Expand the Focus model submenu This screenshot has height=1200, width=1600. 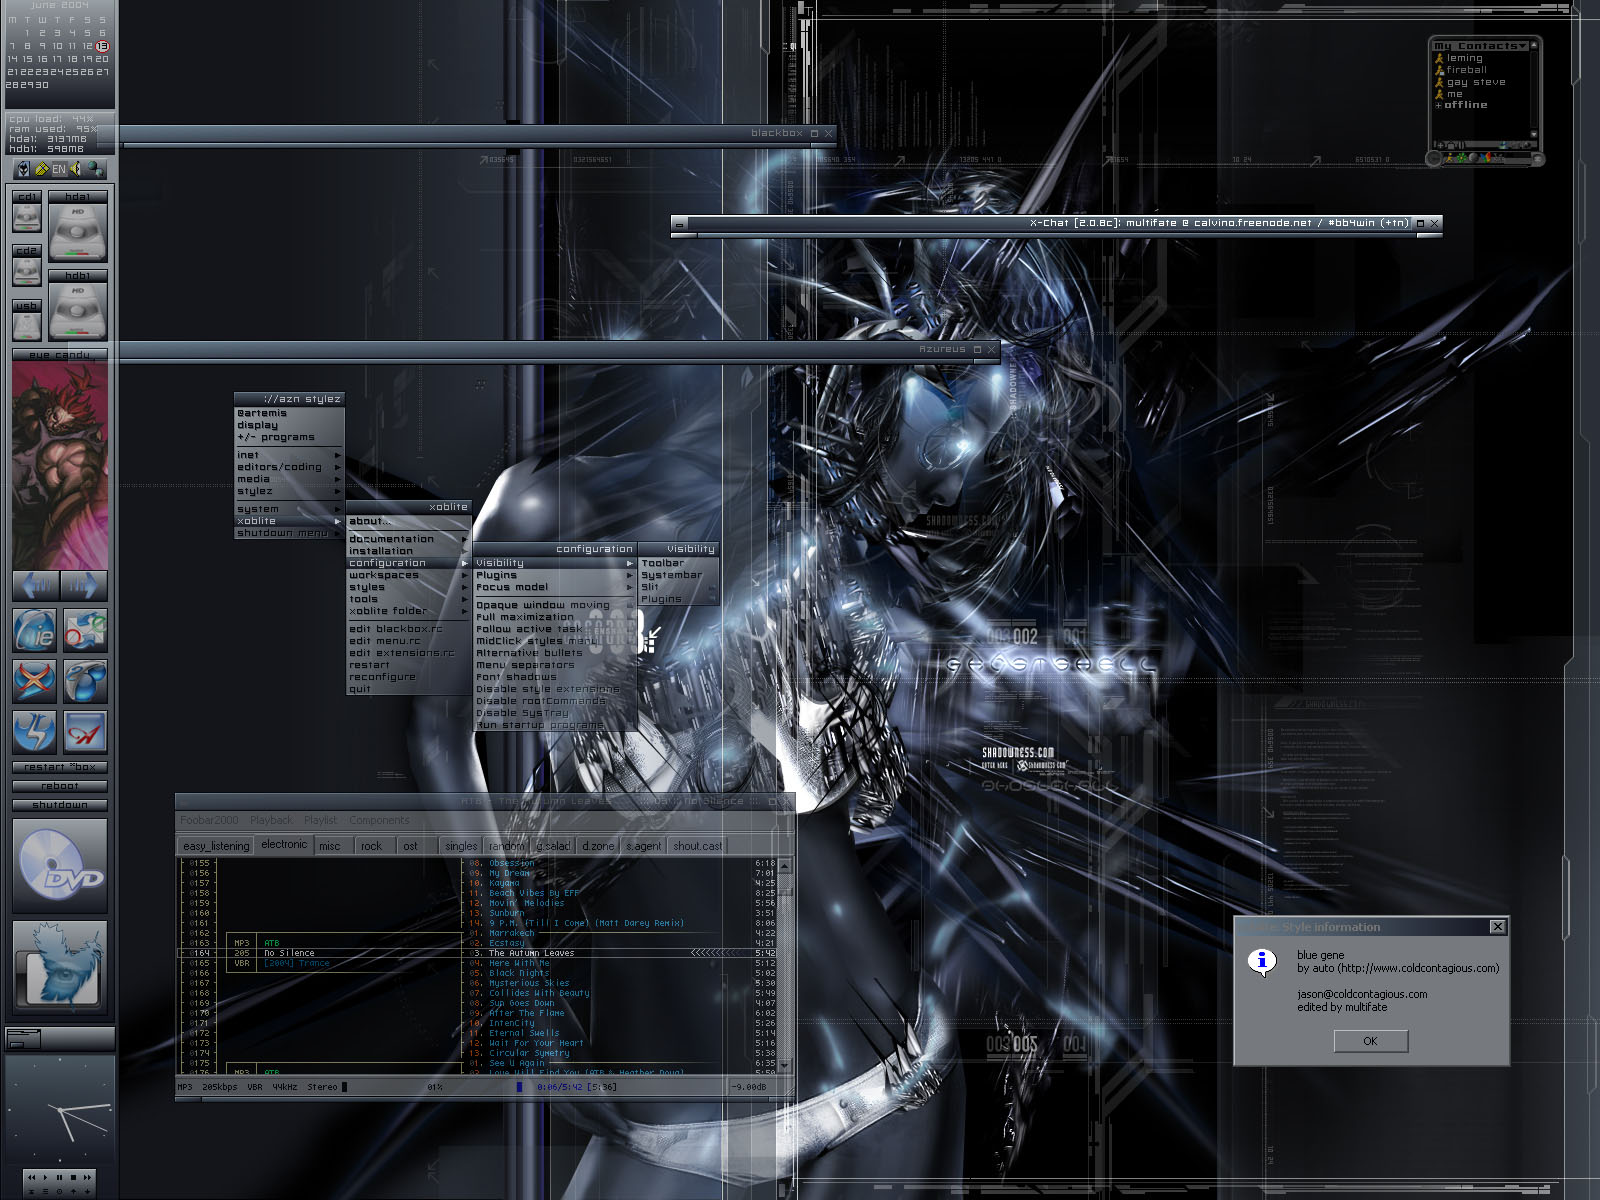pos(555,587)
